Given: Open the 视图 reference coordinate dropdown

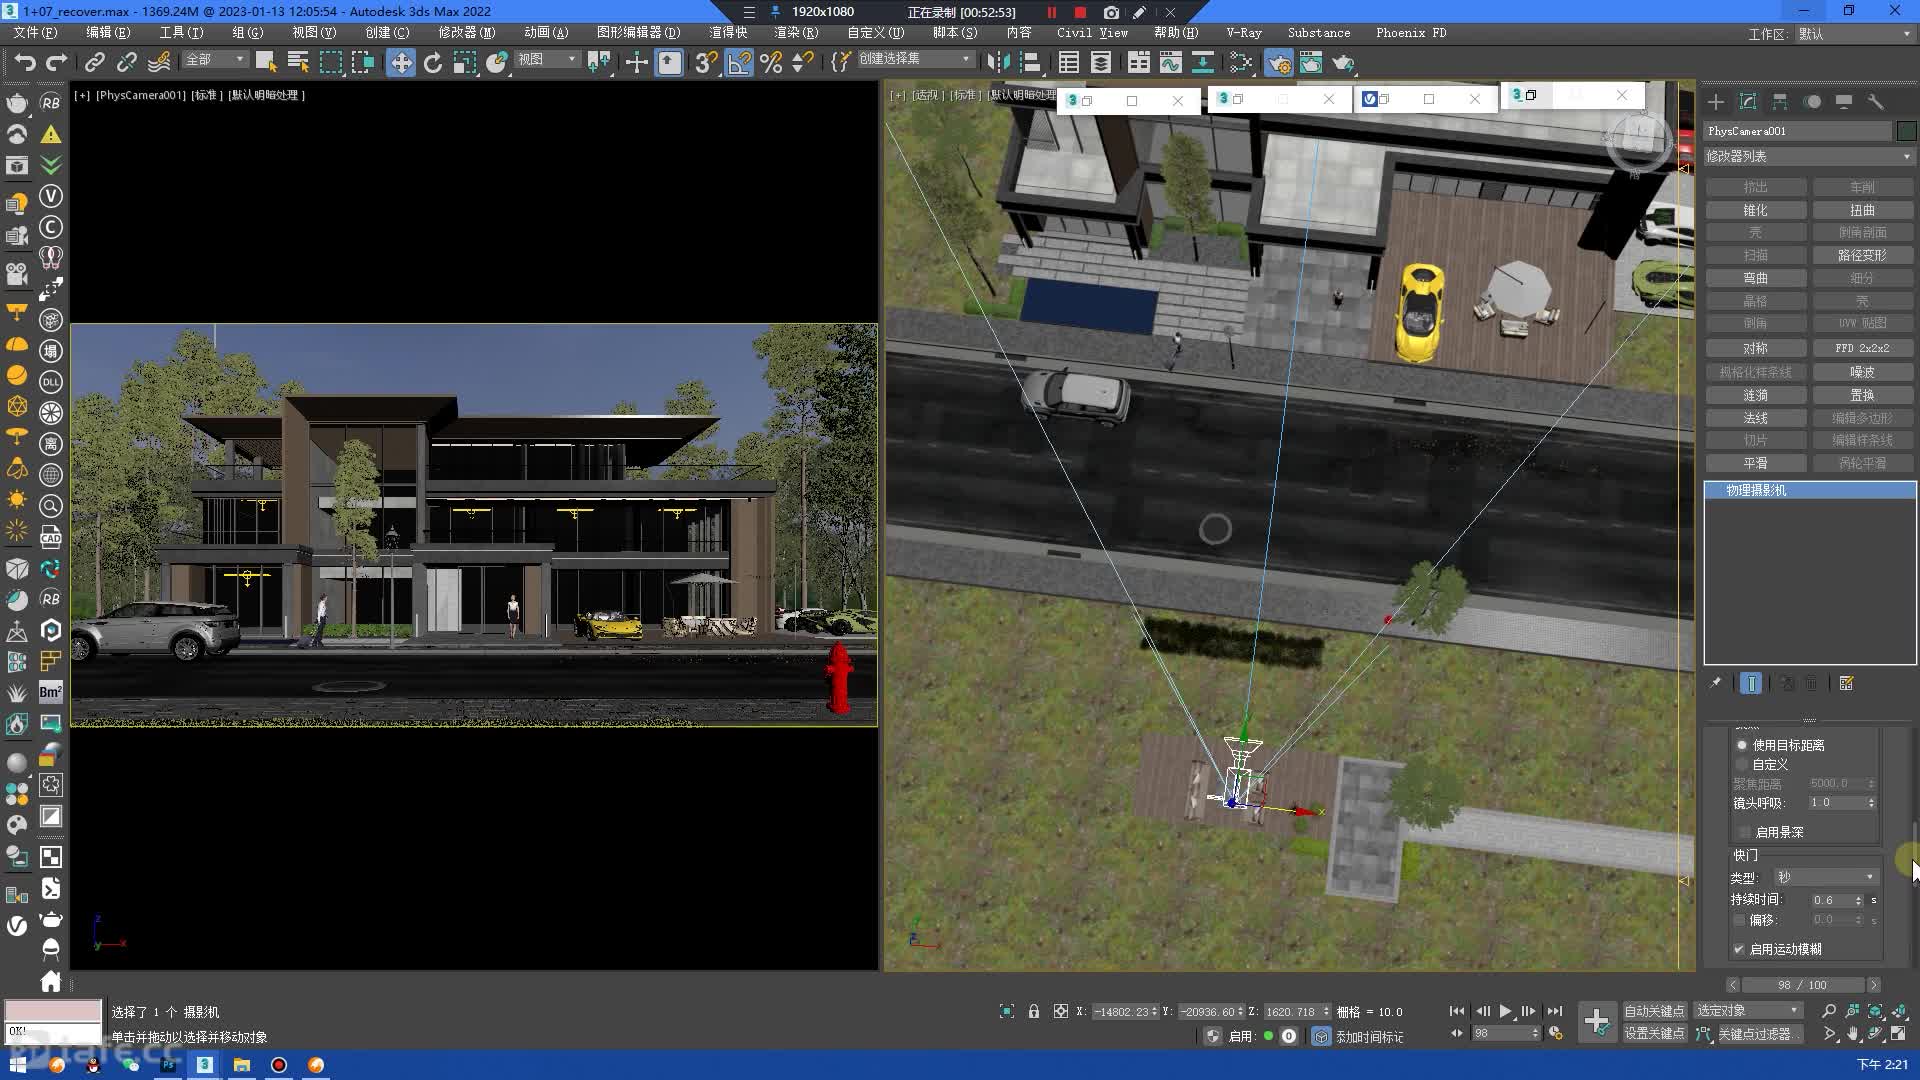Looking at the screenshot, I should pyautogui.click(x=547, y=60).
